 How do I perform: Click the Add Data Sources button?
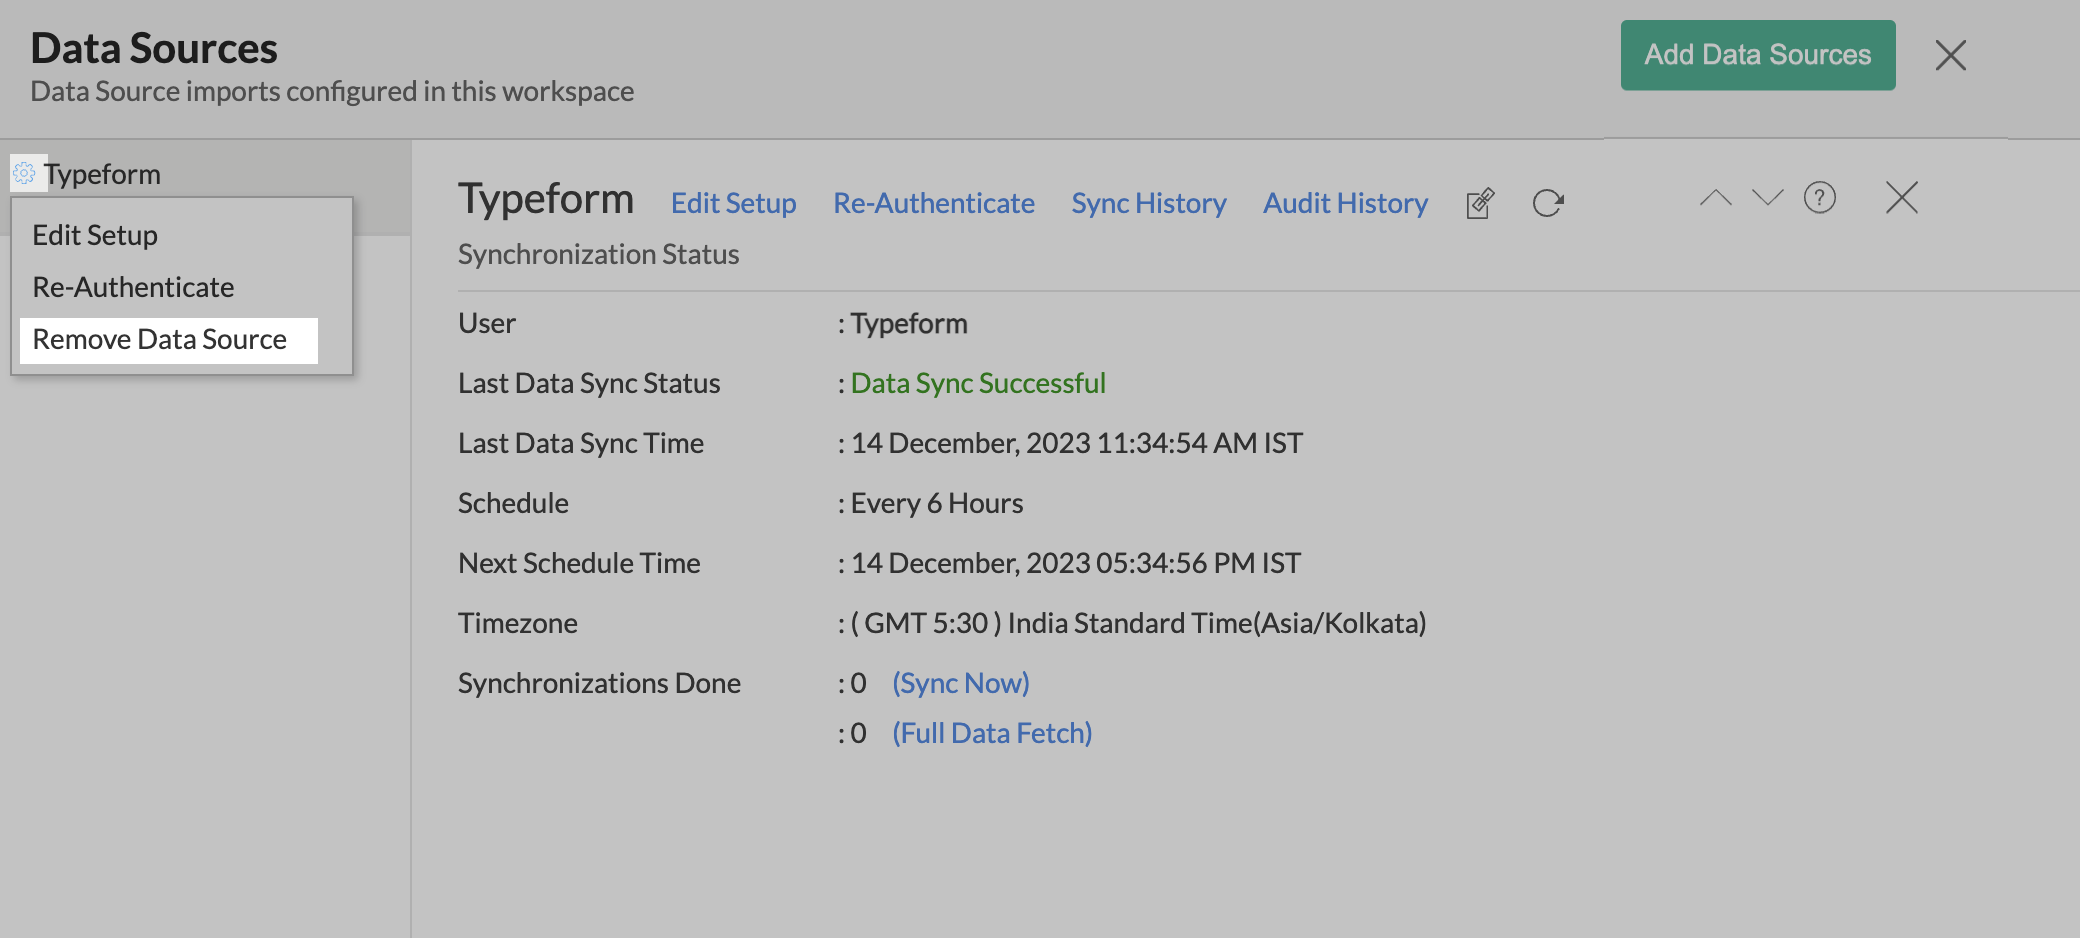tap(1757, 55)
